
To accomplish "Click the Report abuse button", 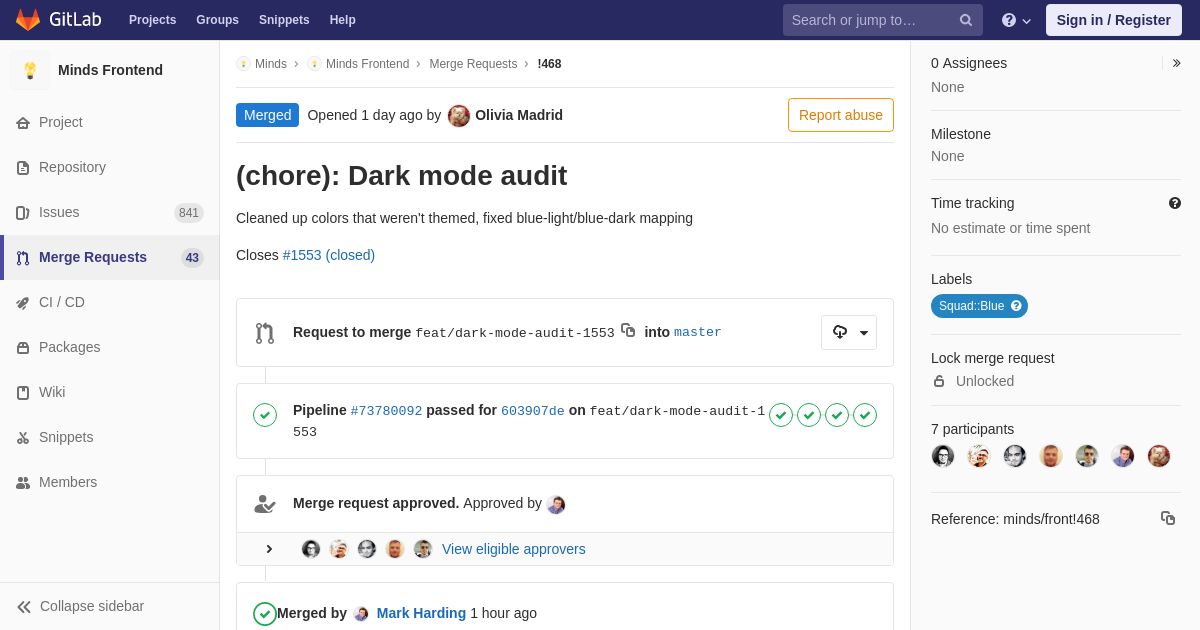I will coord(841,115).
